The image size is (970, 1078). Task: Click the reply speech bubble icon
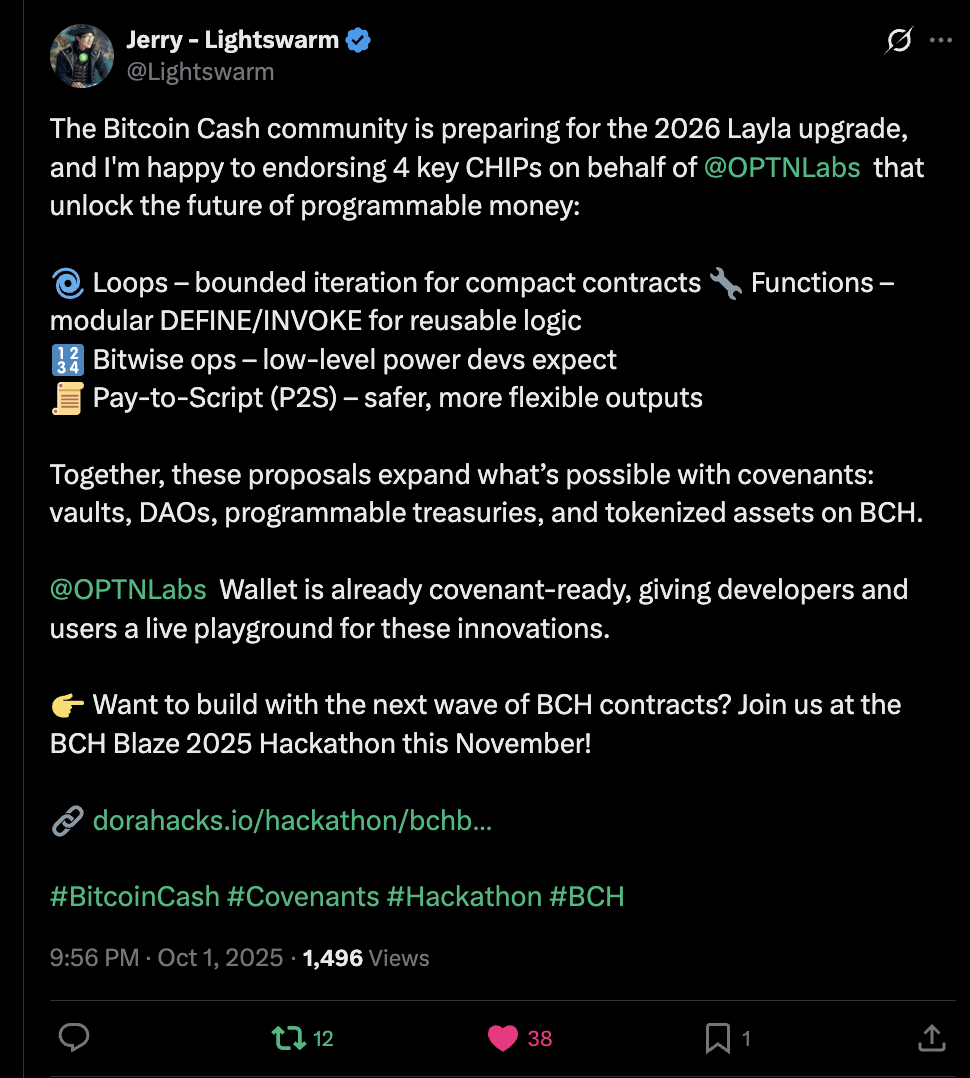[75, 1038]
